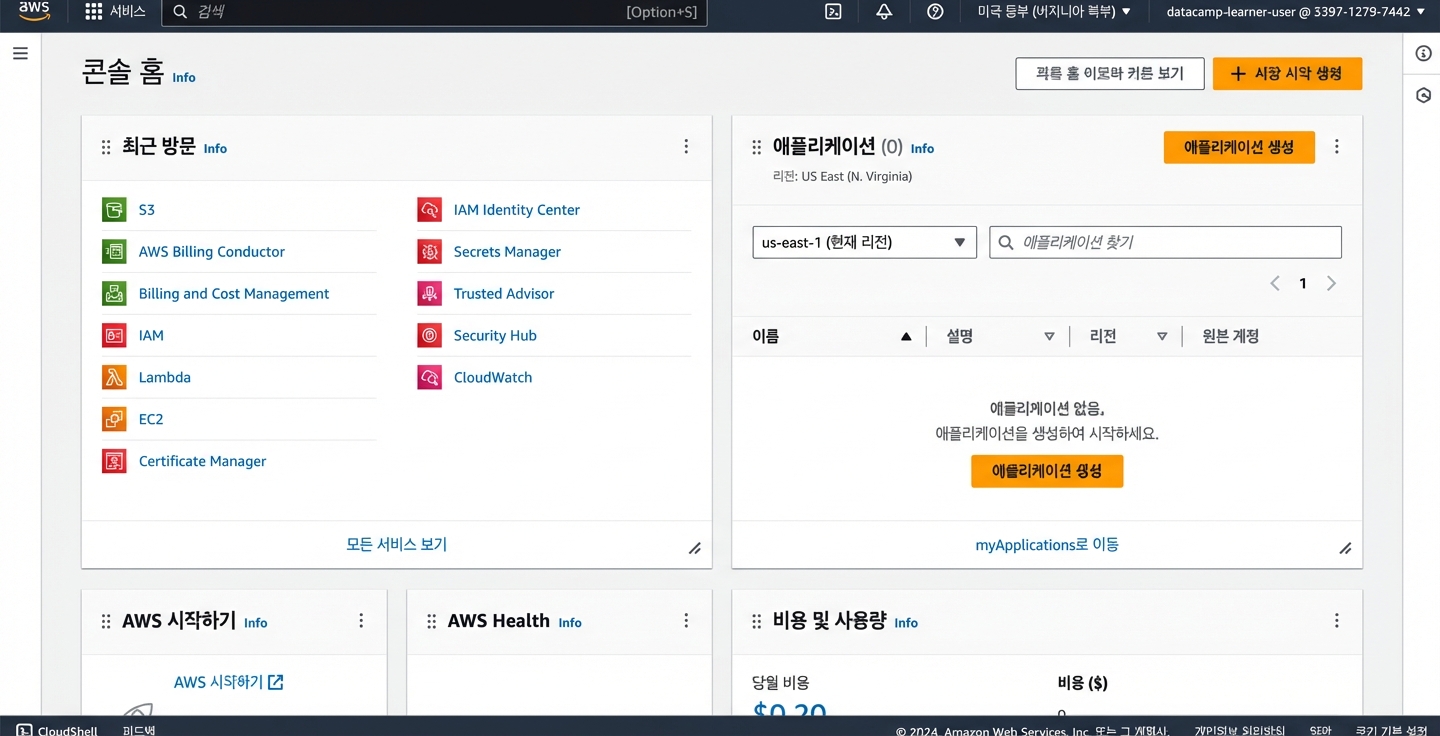Click the resize handle of 애플리케이션 widget
Viewport: 1440px width, 736px height.
coord(1346,548)
